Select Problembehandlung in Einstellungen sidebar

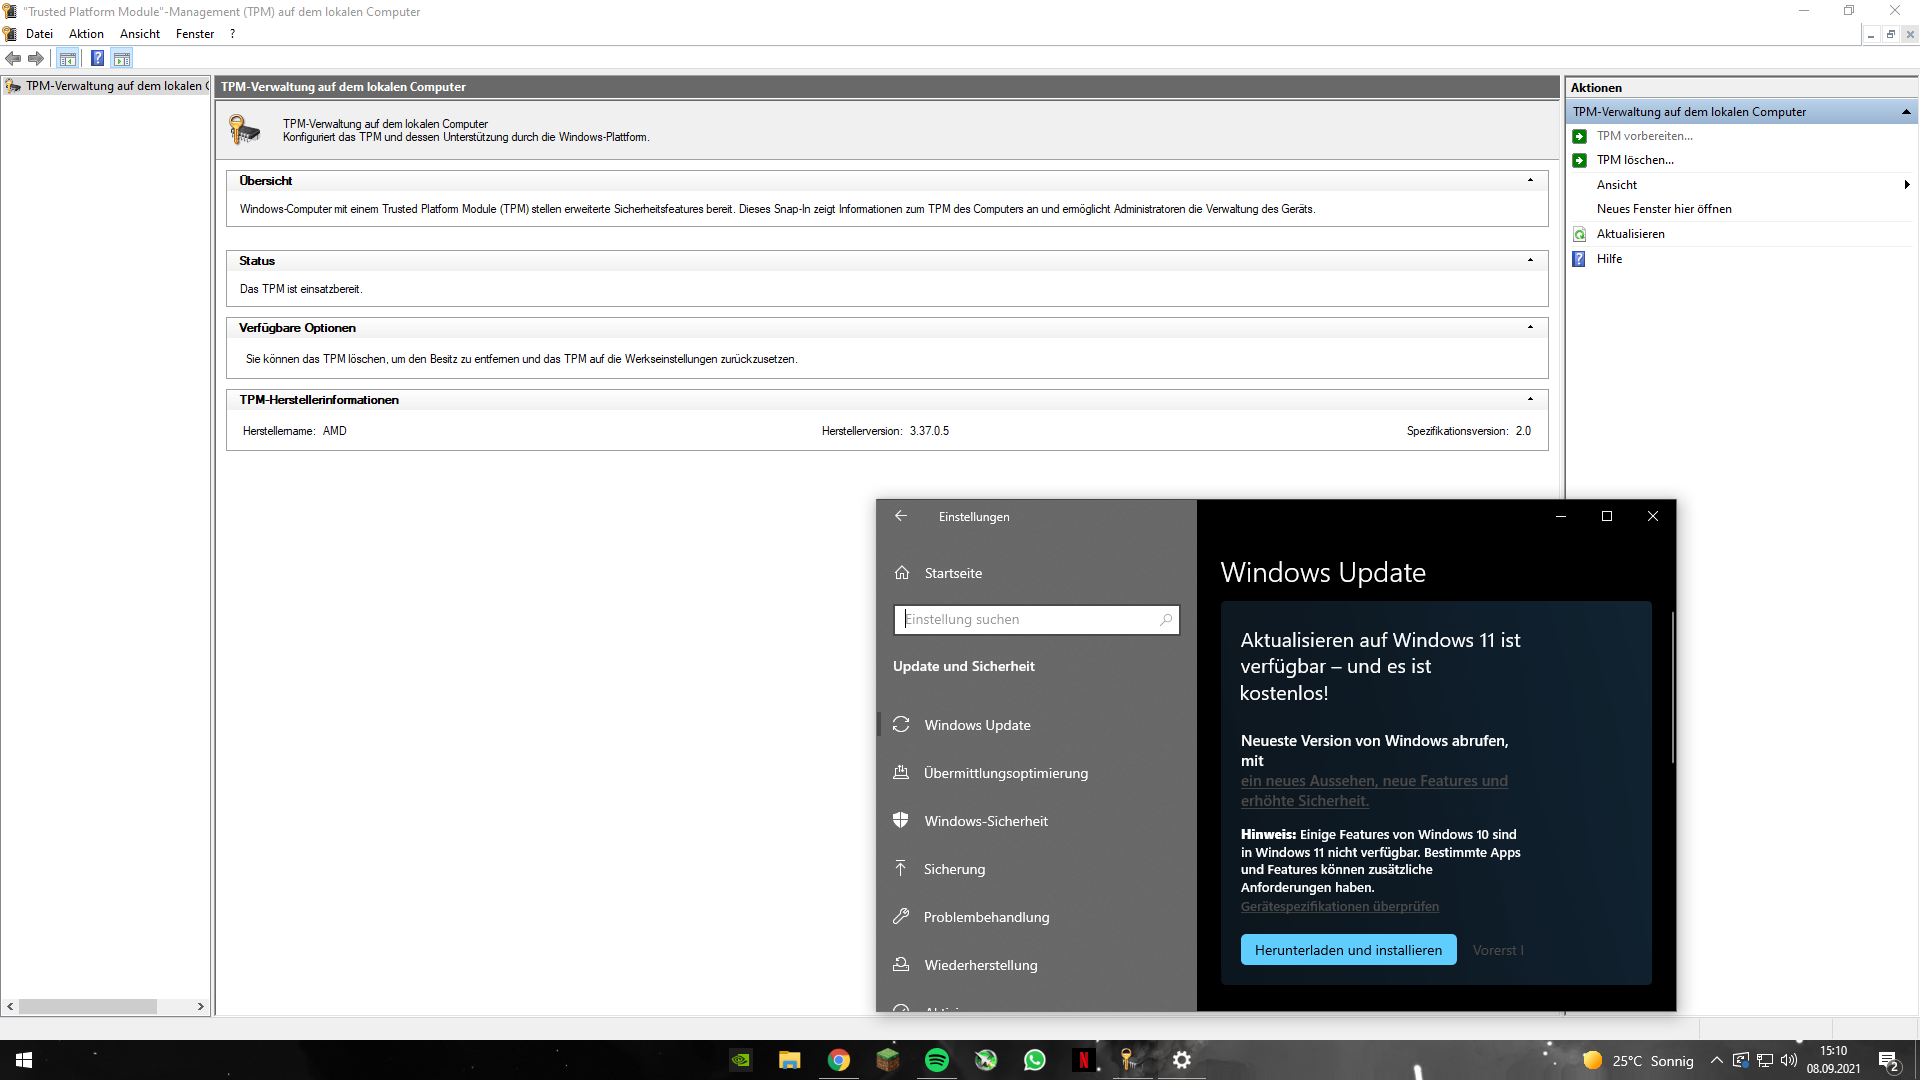[986, 916]
